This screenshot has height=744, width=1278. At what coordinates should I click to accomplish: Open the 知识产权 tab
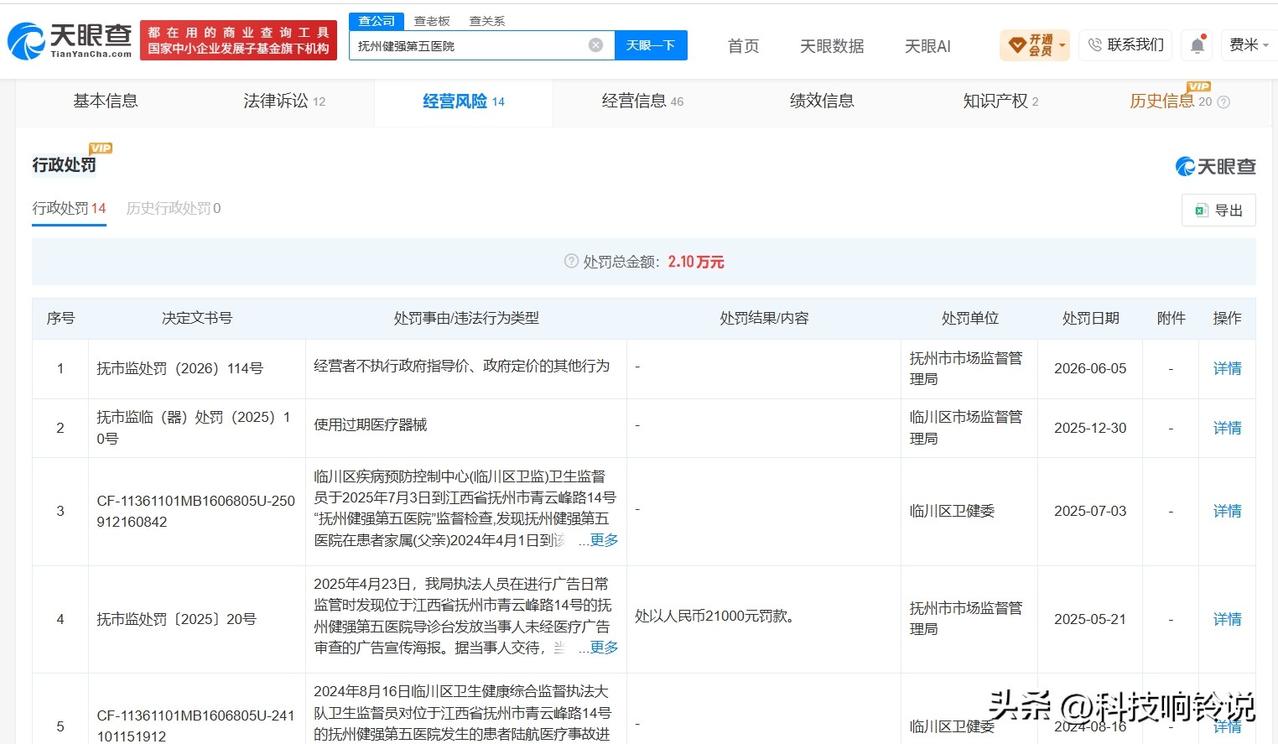pyautogui.click(x=1000, y=101)
